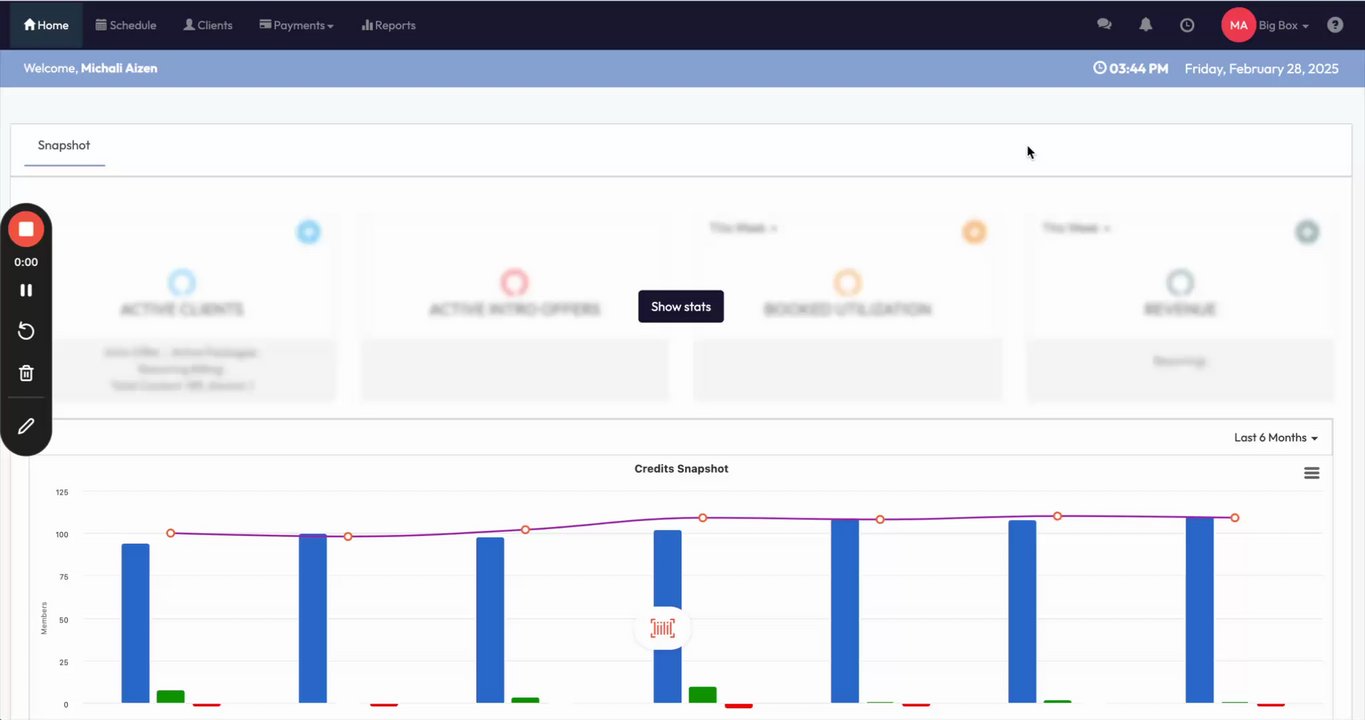Click the Friday, February 28, 2025 date

pyautogui.click(x=1261, y=69)
